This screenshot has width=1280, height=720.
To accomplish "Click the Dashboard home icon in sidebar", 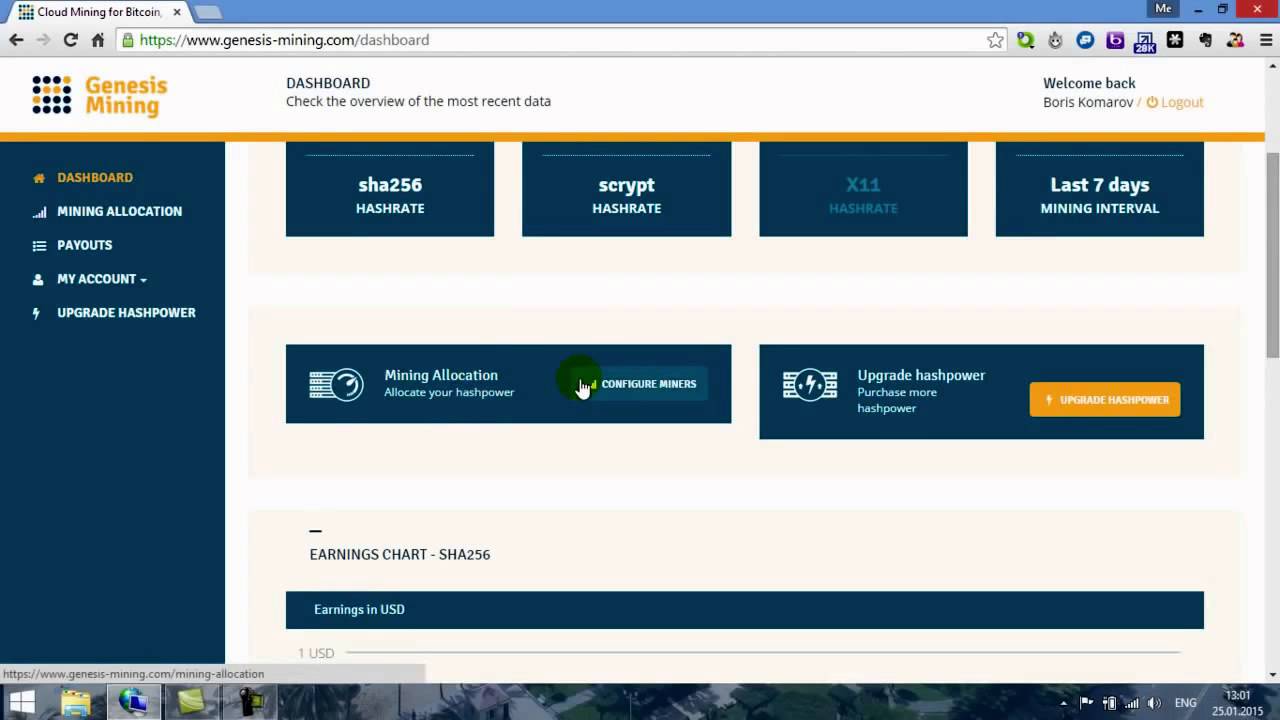I will click(x=39, y=178).
